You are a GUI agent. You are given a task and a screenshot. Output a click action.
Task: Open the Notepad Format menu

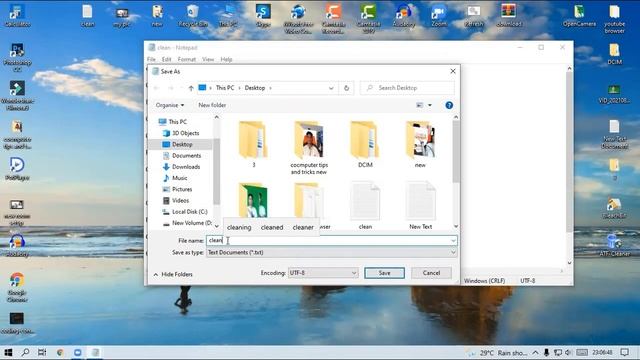(187, 59)
